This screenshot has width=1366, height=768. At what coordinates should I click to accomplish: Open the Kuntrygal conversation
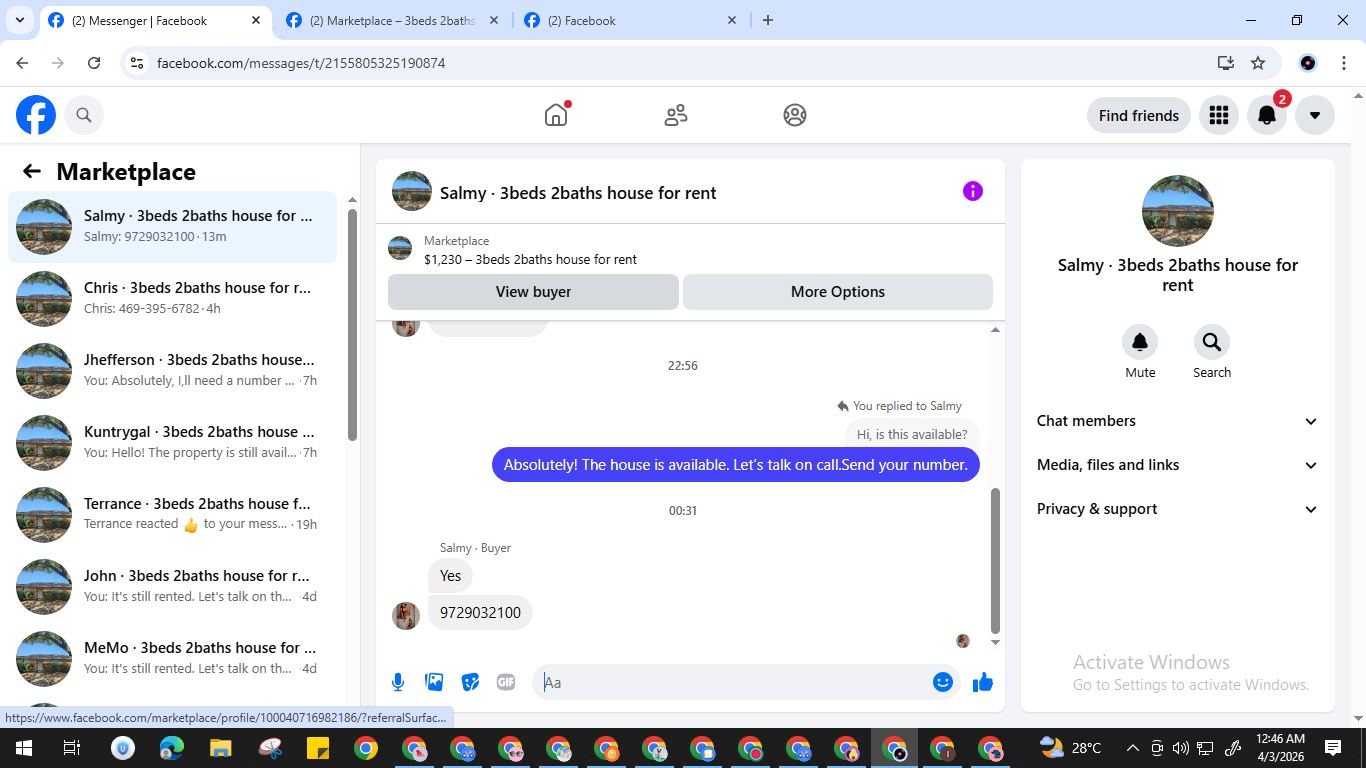click(x=172, y=443)
